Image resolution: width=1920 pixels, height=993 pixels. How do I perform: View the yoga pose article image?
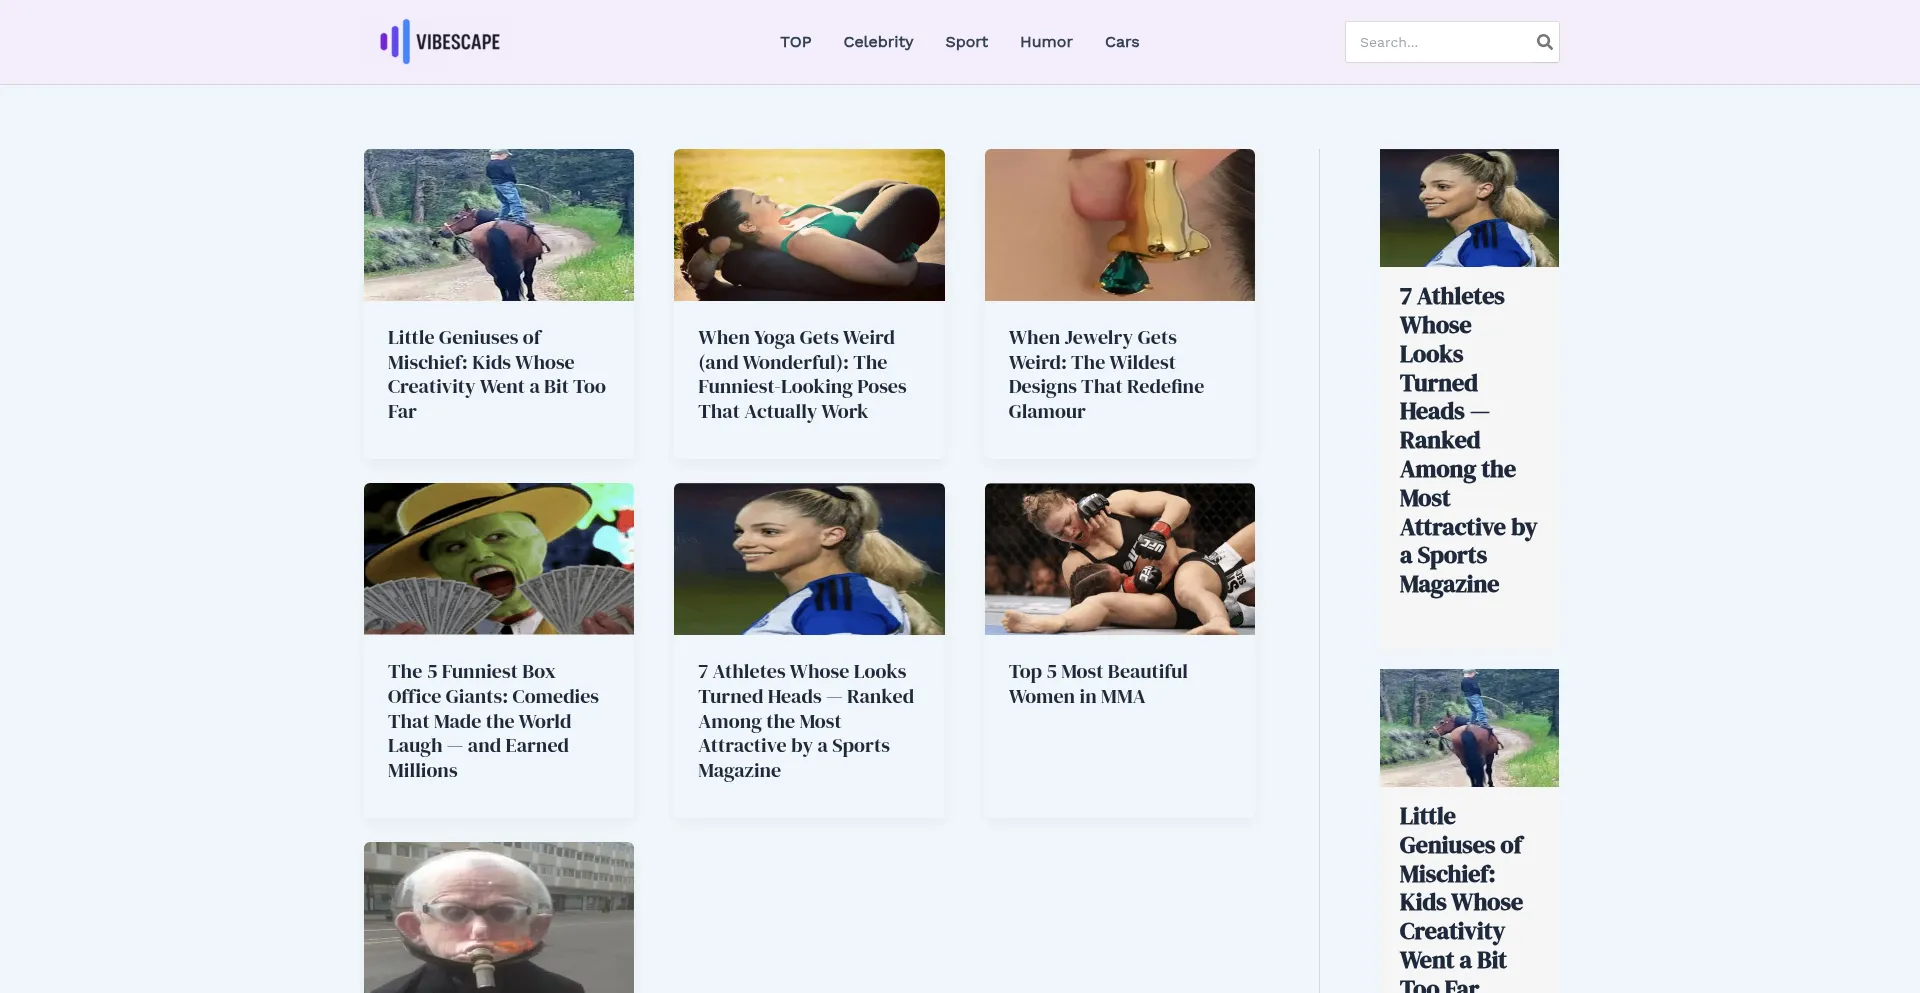[x=809, y=225]
